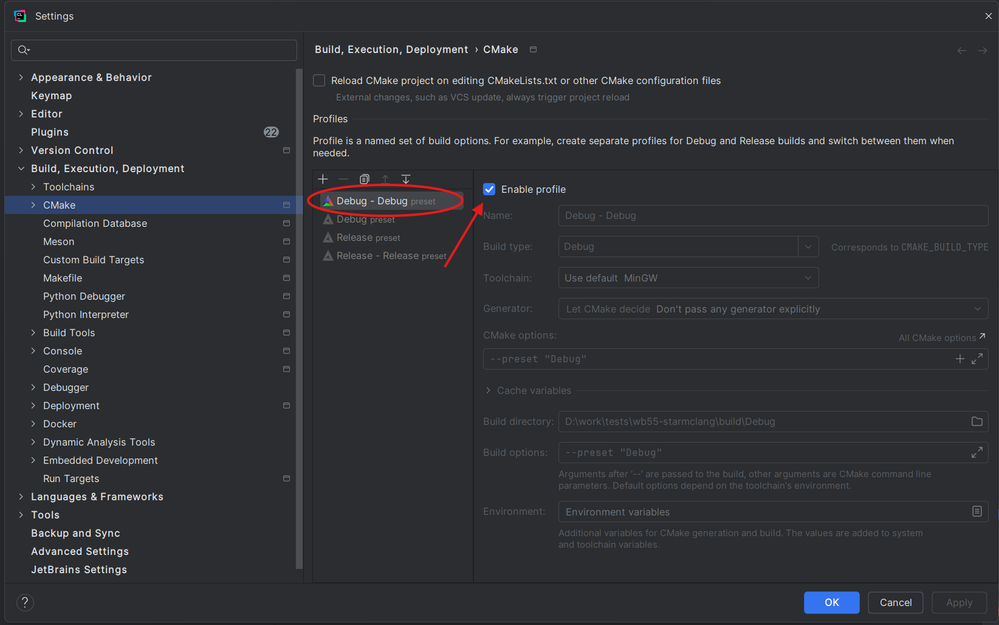Open the All CMake options link

click(941, 338)
